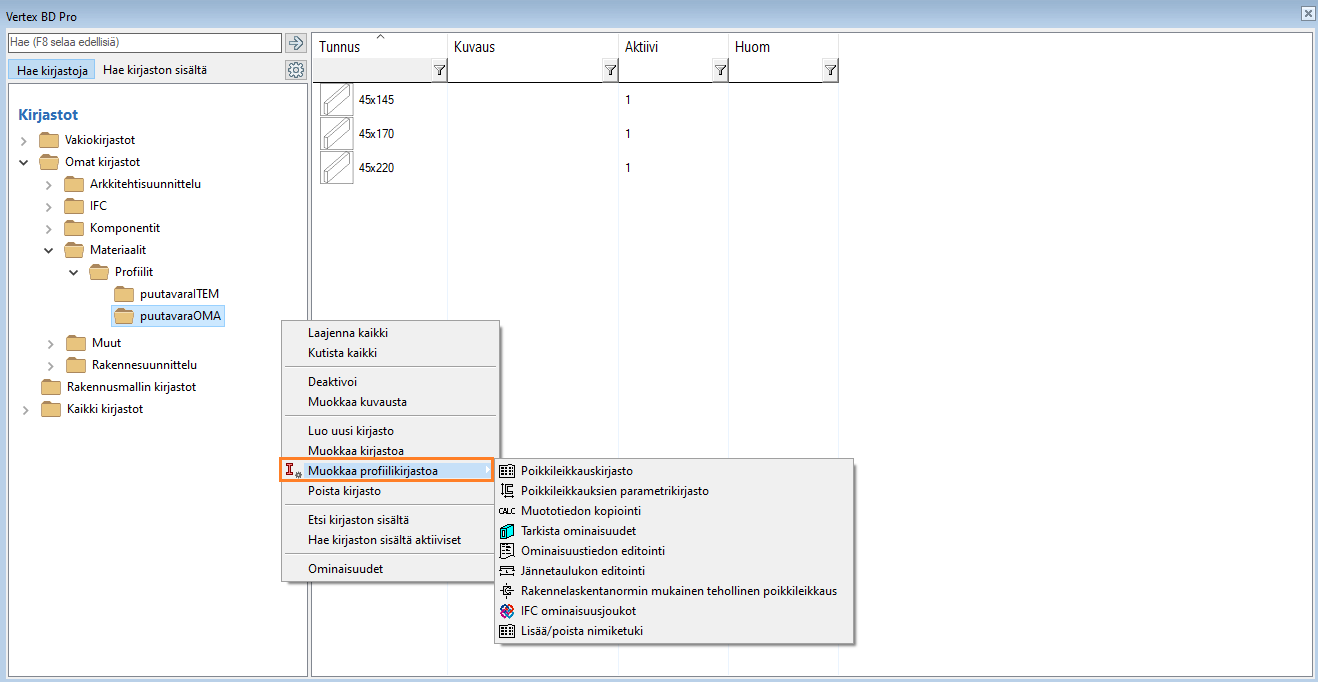Click the Hae kirjastoja tab
Screen dimensions: 1318x682
(52, 70)
